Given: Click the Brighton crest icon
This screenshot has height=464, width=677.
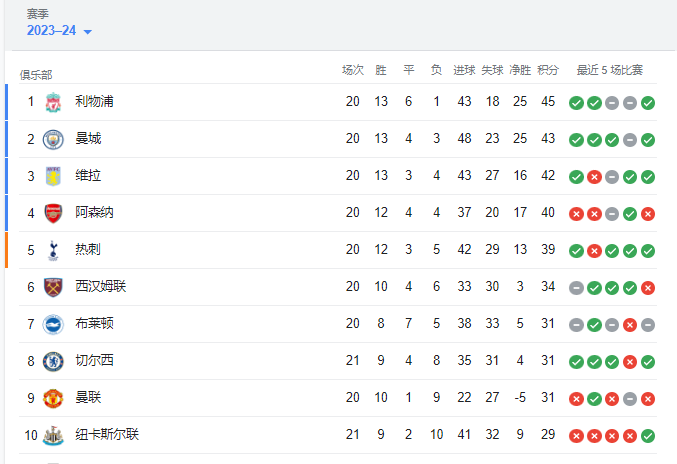Looking at the screenshot, I should coord(53,325).
